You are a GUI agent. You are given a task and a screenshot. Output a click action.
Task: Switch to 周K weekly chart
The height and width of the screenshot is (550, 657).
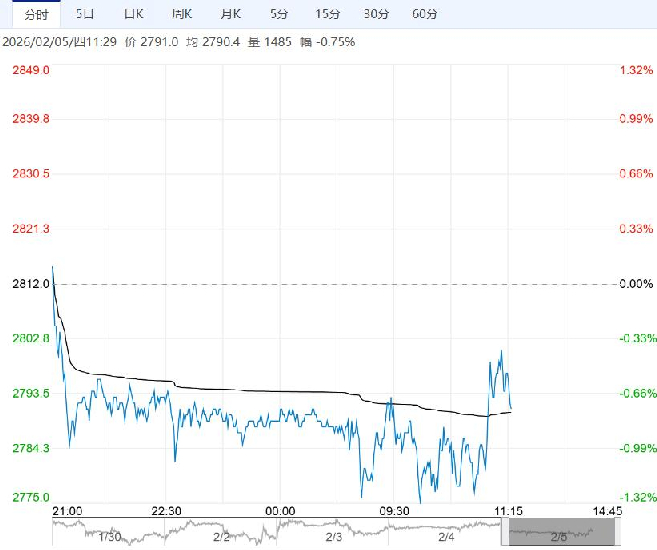pyautogui.click(x=182, y=14)
